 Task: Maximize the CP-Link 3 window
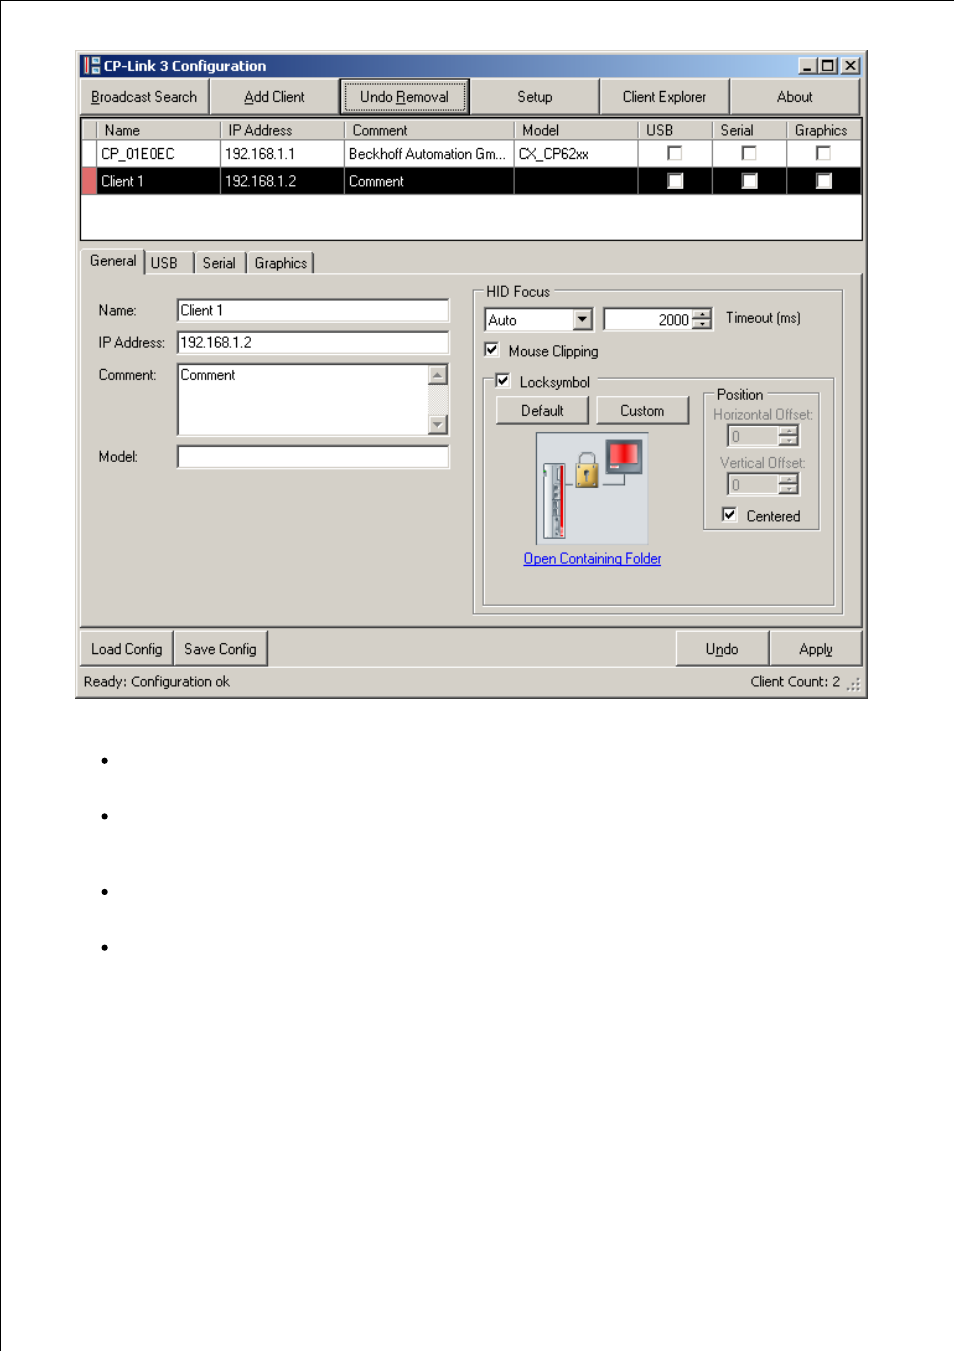tap(827, 66)
